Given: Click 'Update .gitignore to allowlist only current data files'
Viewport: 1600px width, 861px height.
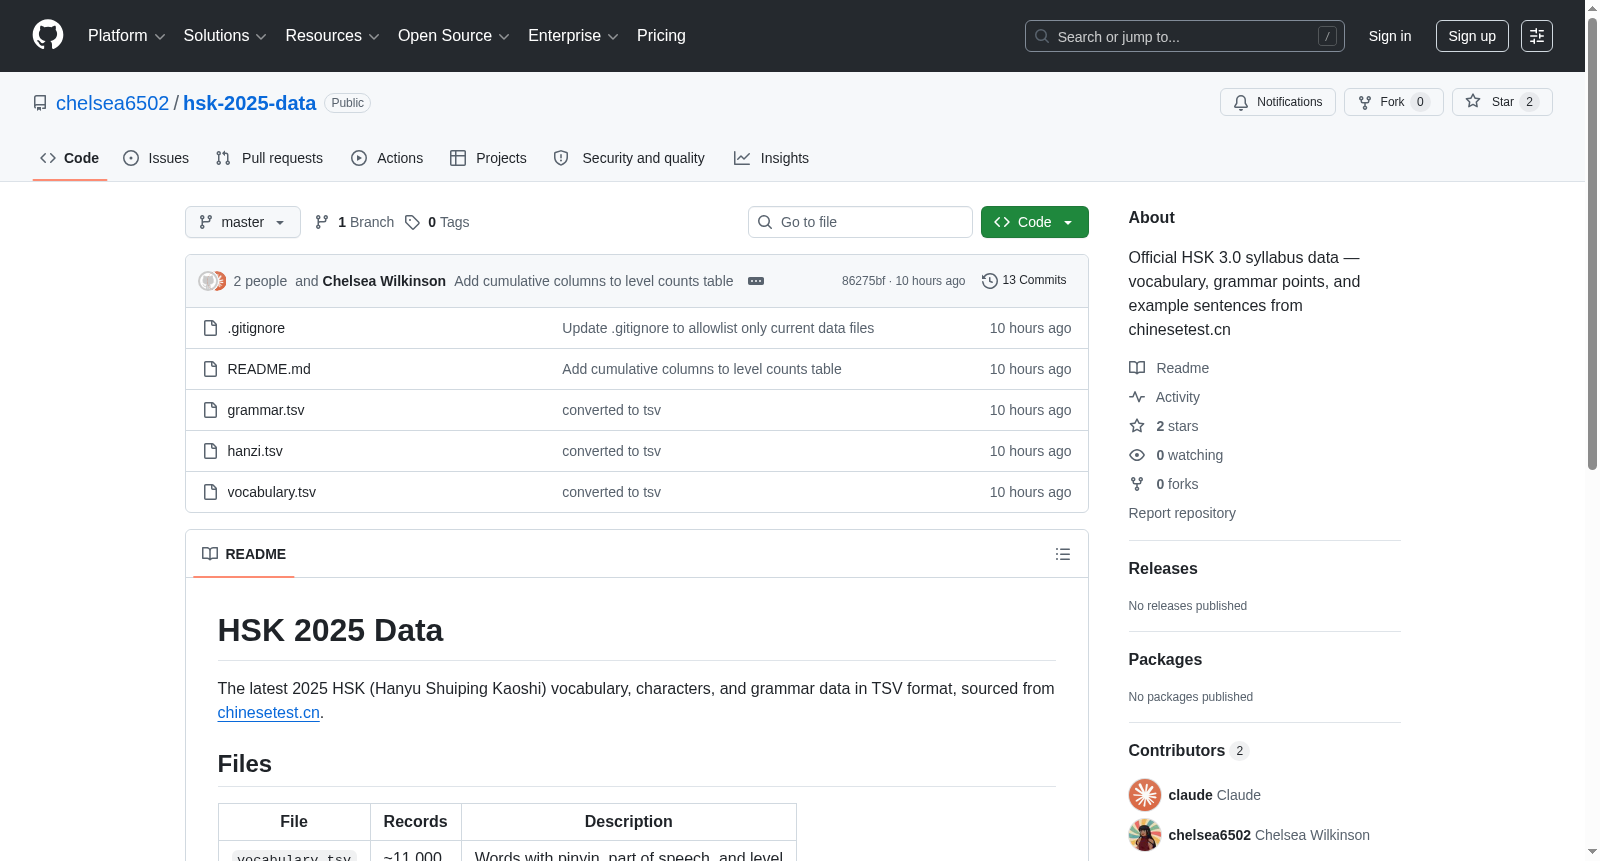Looking at the screenshot, I should coord(718,328).
